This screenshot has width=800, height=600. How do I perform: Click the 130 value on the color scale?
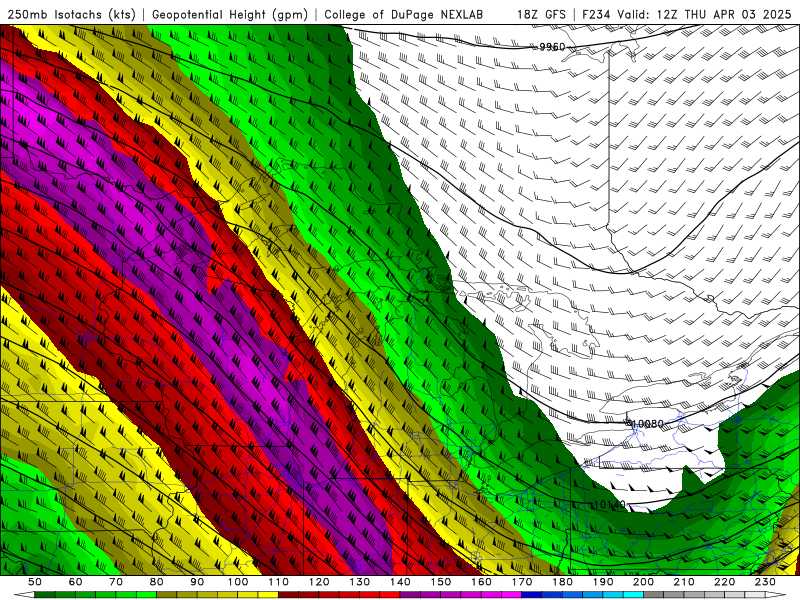[x=360, y=582]
